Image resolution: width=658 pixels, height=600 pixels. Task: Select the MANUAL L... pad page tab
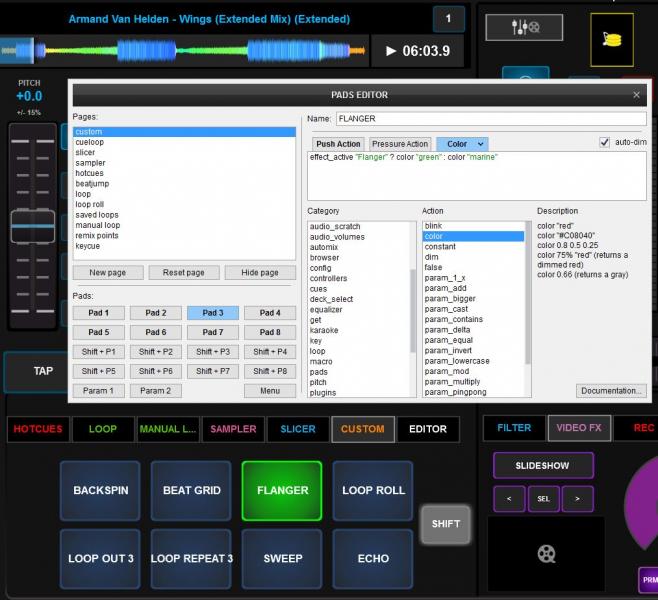pos(168,429)
